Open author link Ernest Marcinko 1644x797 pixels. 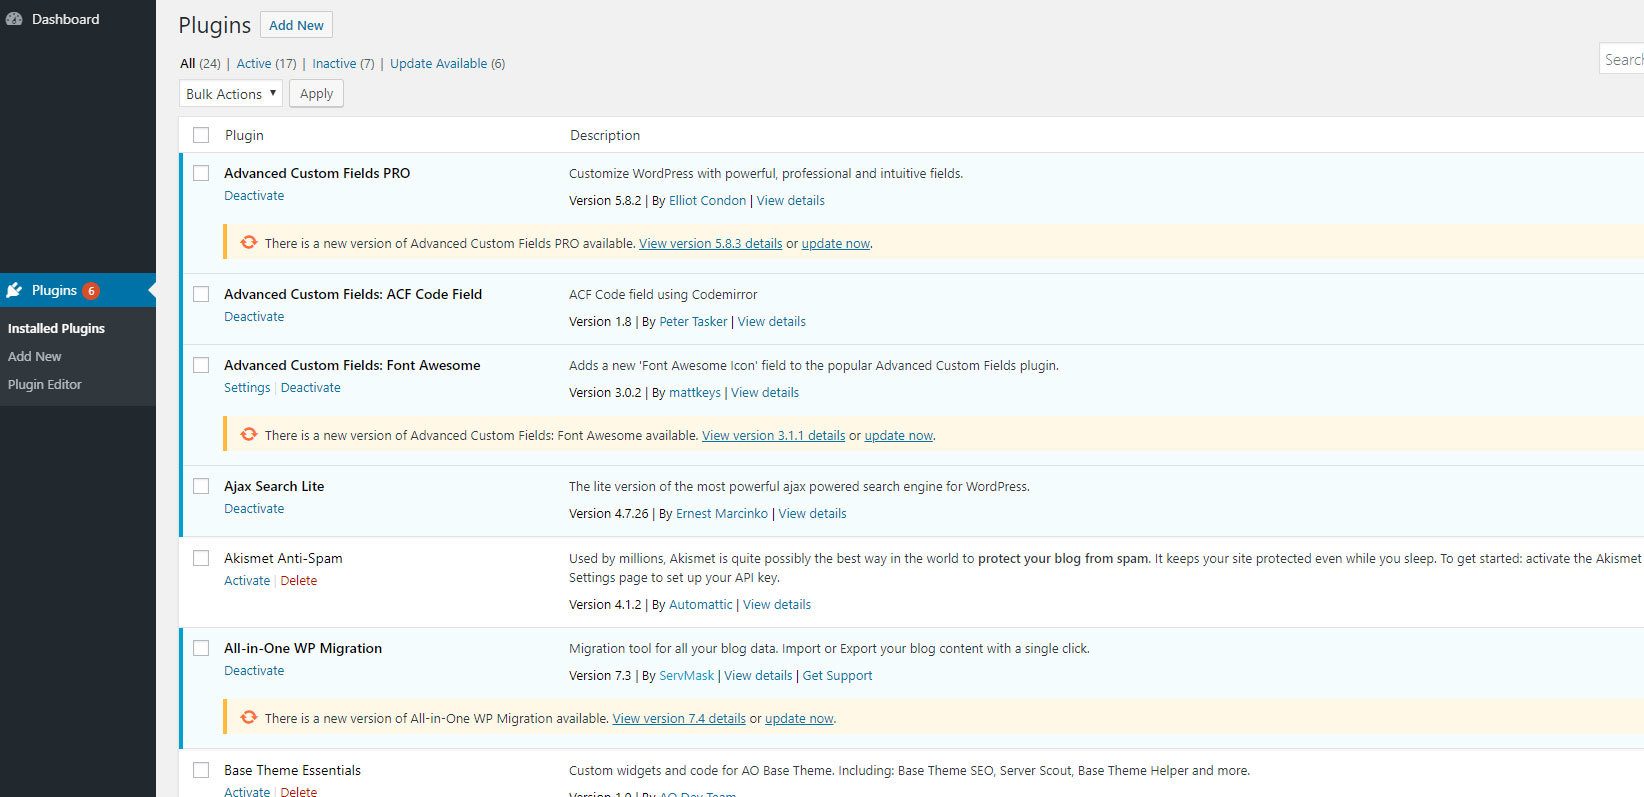(x=722, y=514)
